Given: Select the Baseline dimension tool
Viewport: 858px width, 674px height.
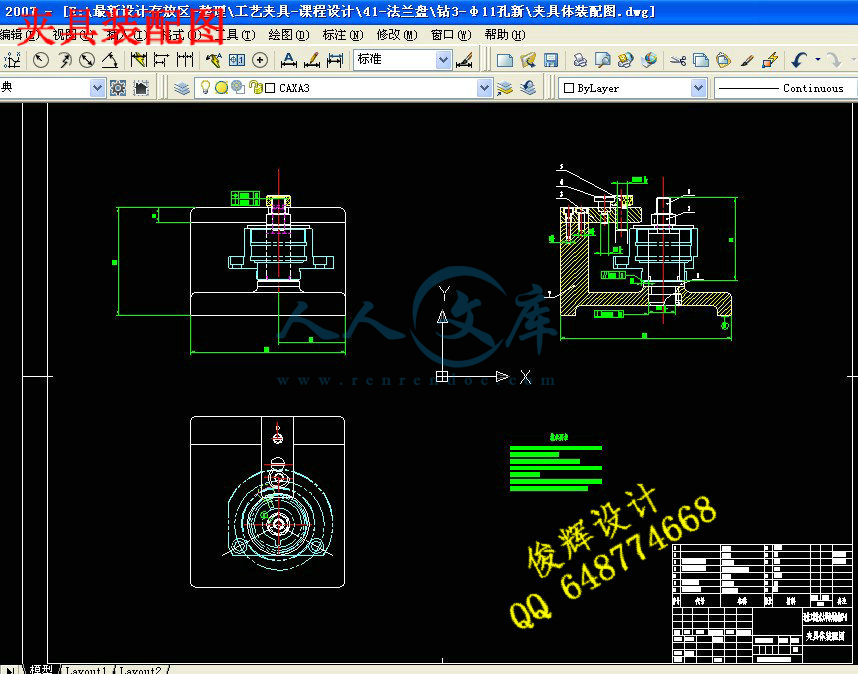Looking at the screenshot, I should (x=161, y=60).
